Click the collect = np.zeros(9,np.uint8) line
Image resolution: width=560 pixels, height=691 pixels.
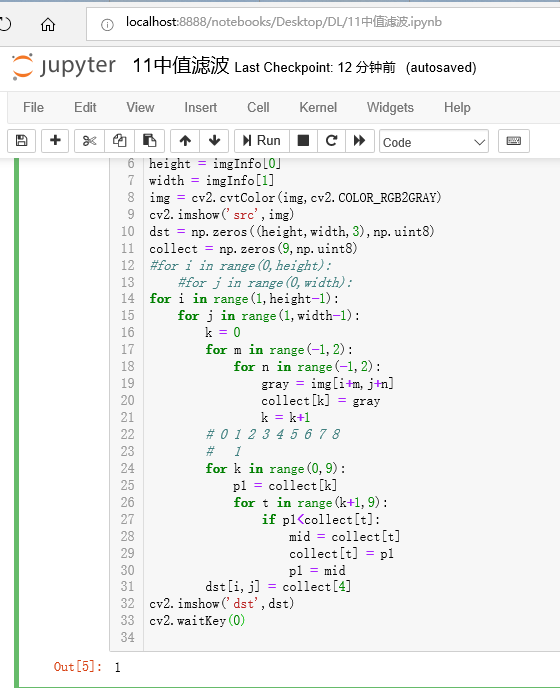click(x=253, y=249)
